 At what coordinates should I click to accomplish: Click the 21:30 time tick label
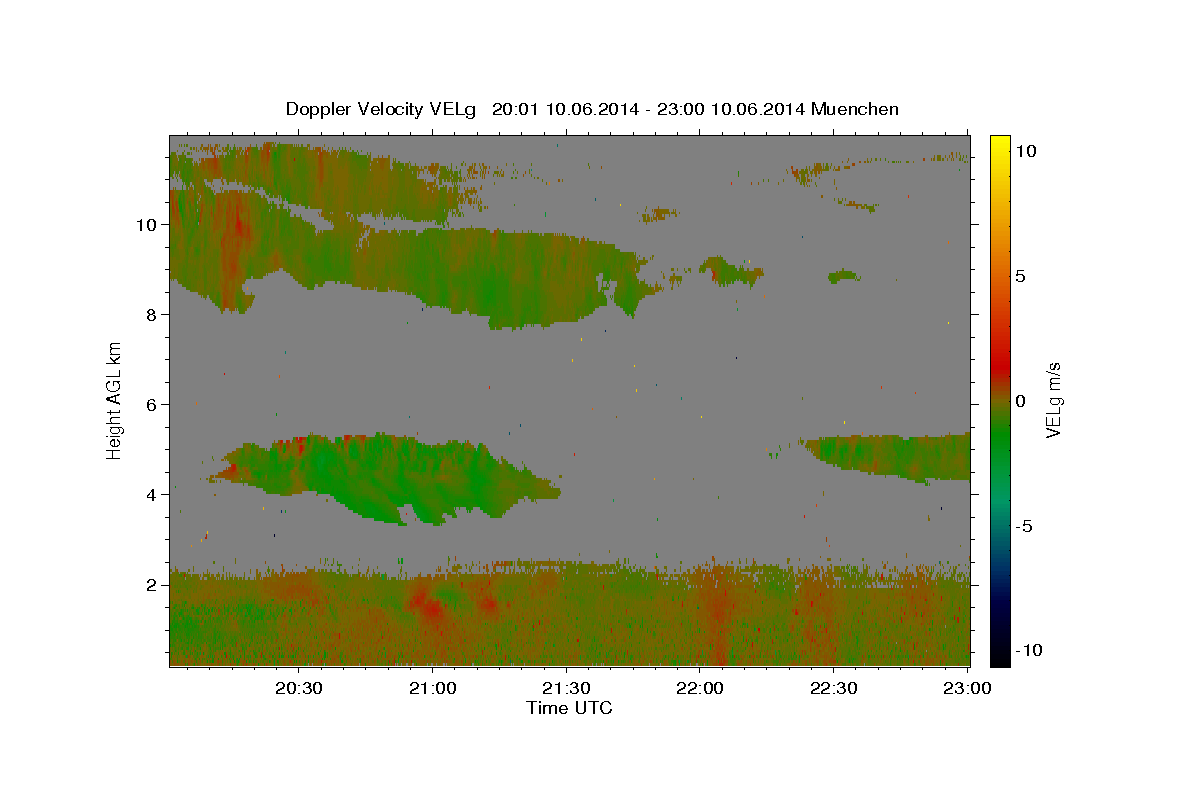coord(567,689)
